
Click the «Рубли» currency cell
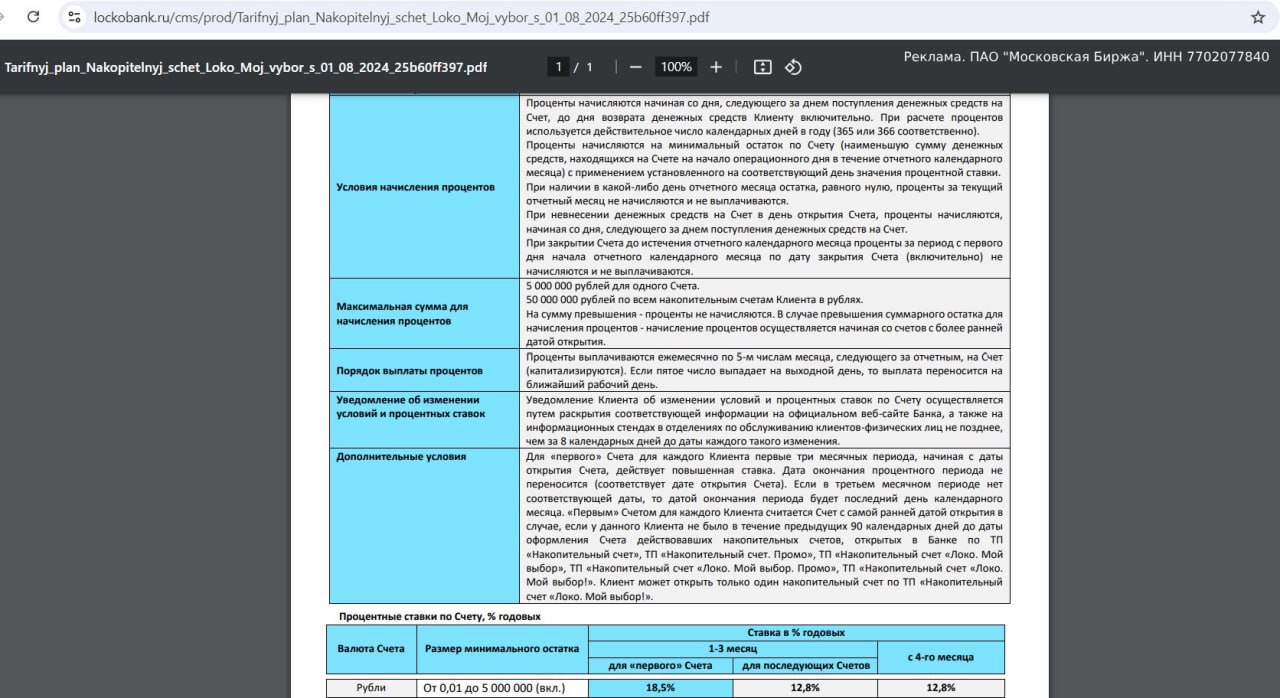[370, 687]
